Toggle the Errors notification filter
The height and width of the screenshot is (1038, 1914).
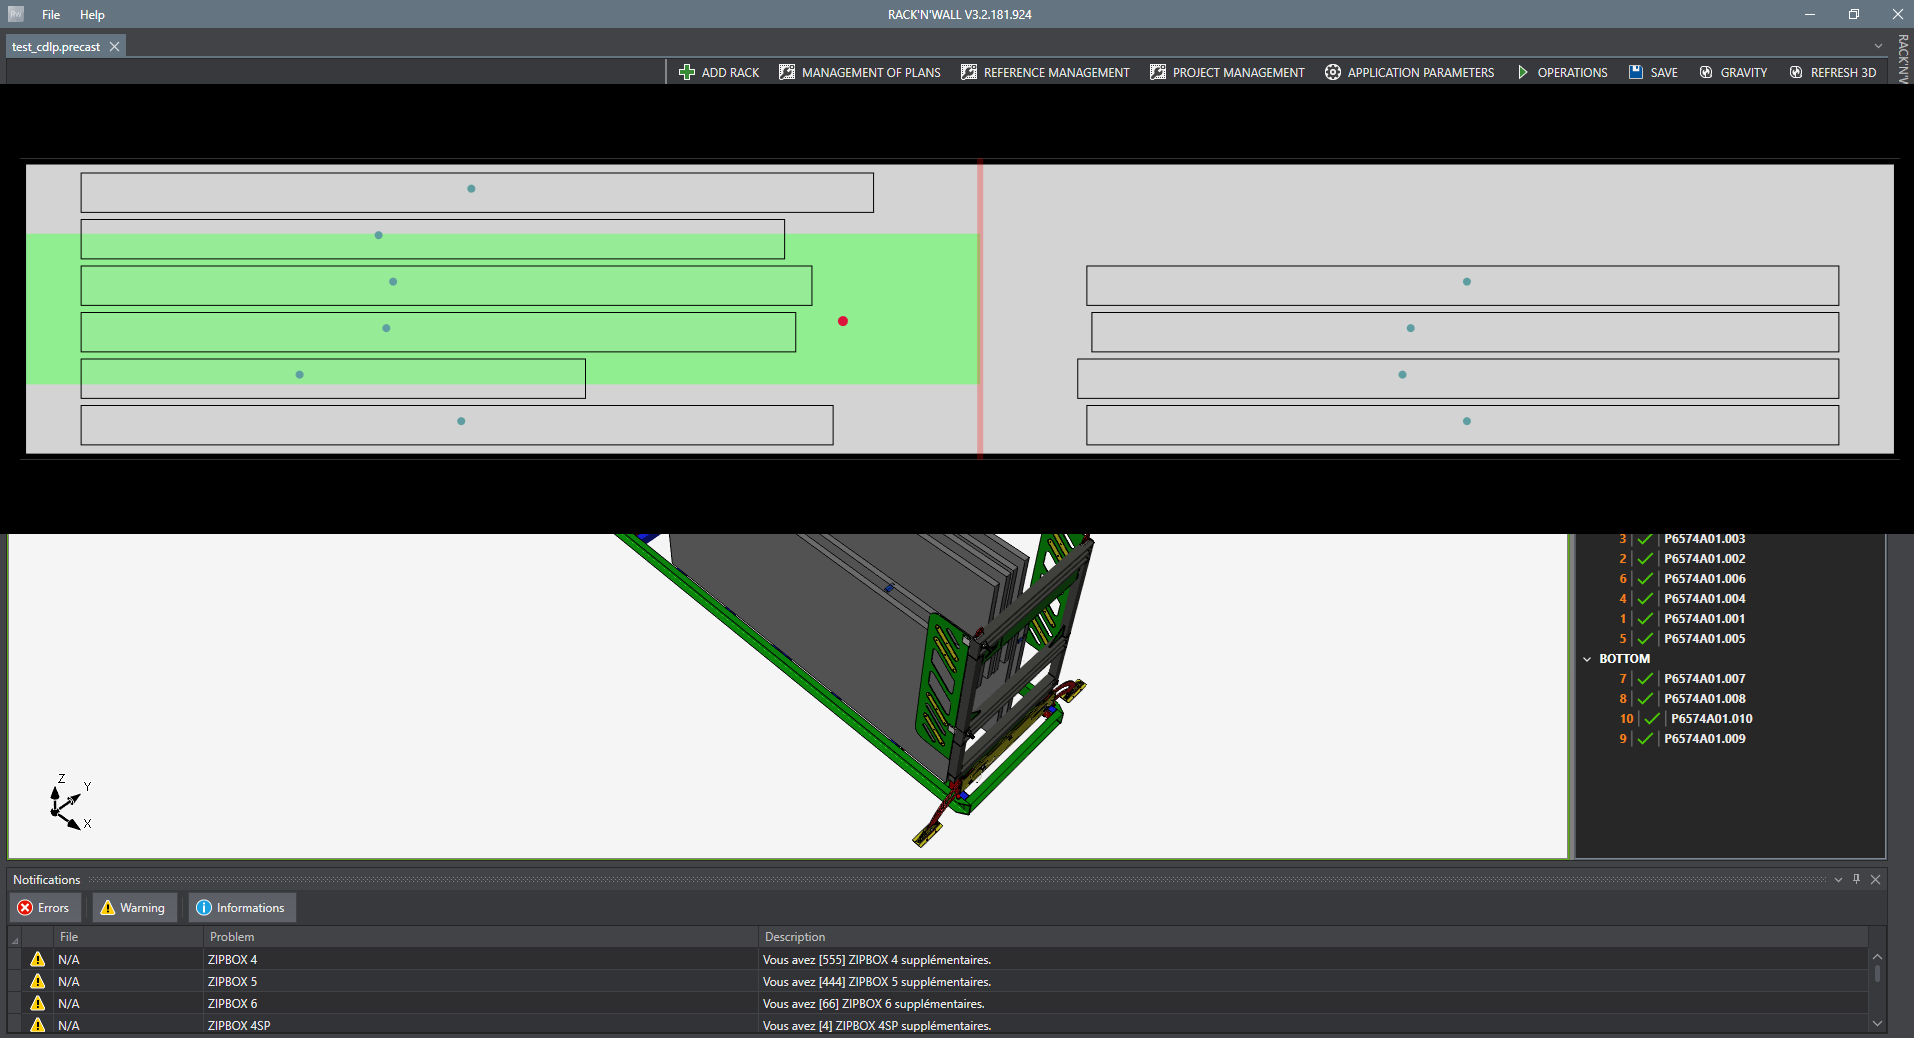[44, 908]
